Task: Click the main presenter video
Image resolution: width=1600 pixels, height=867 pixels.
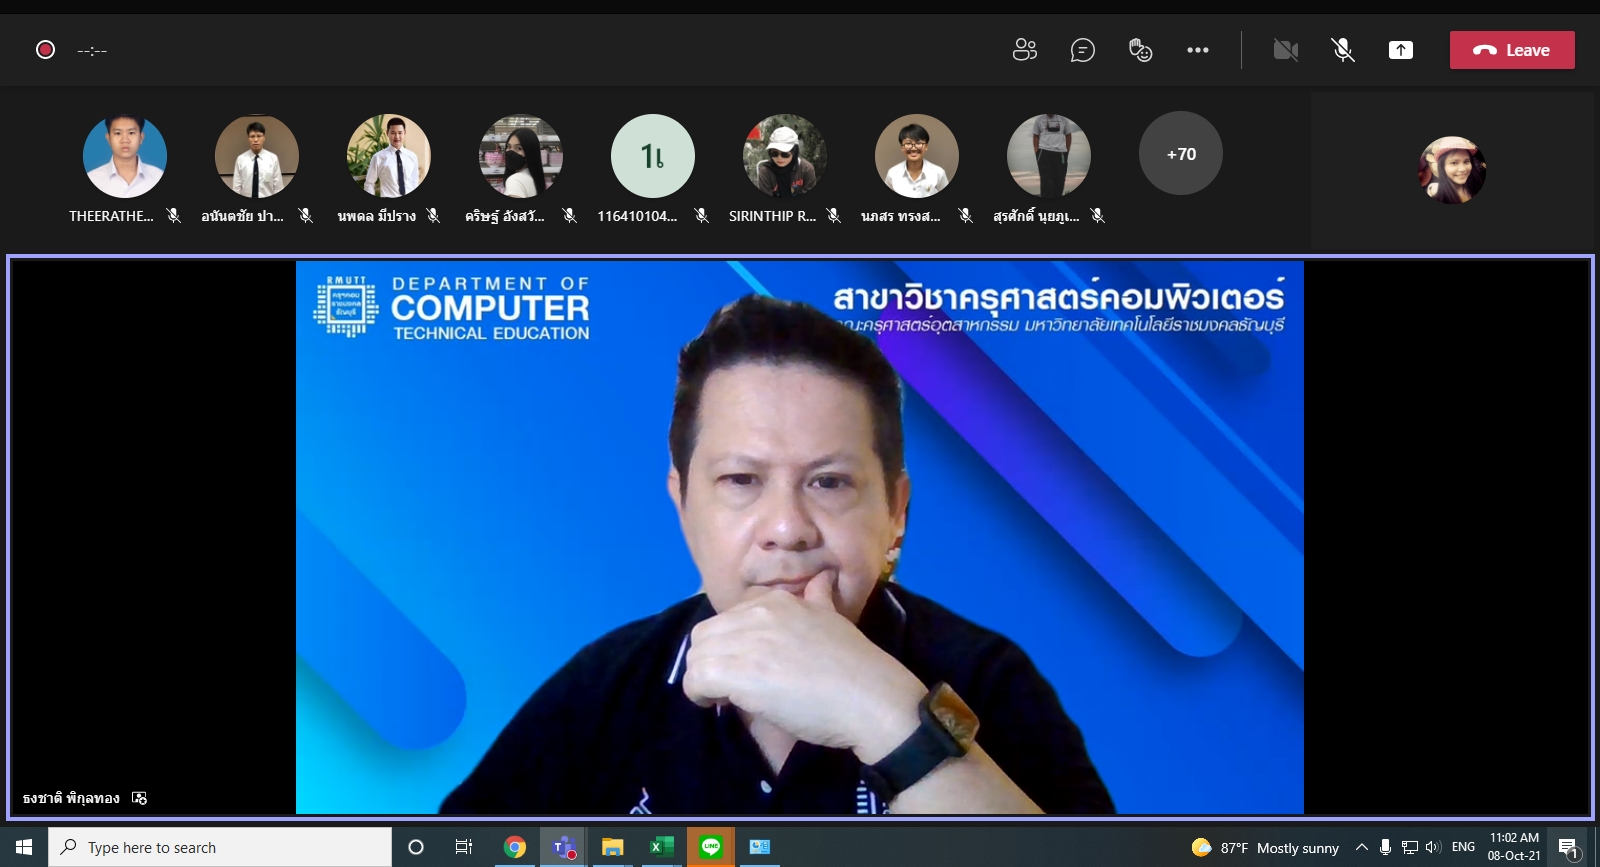Action: [x=800, y=537]
